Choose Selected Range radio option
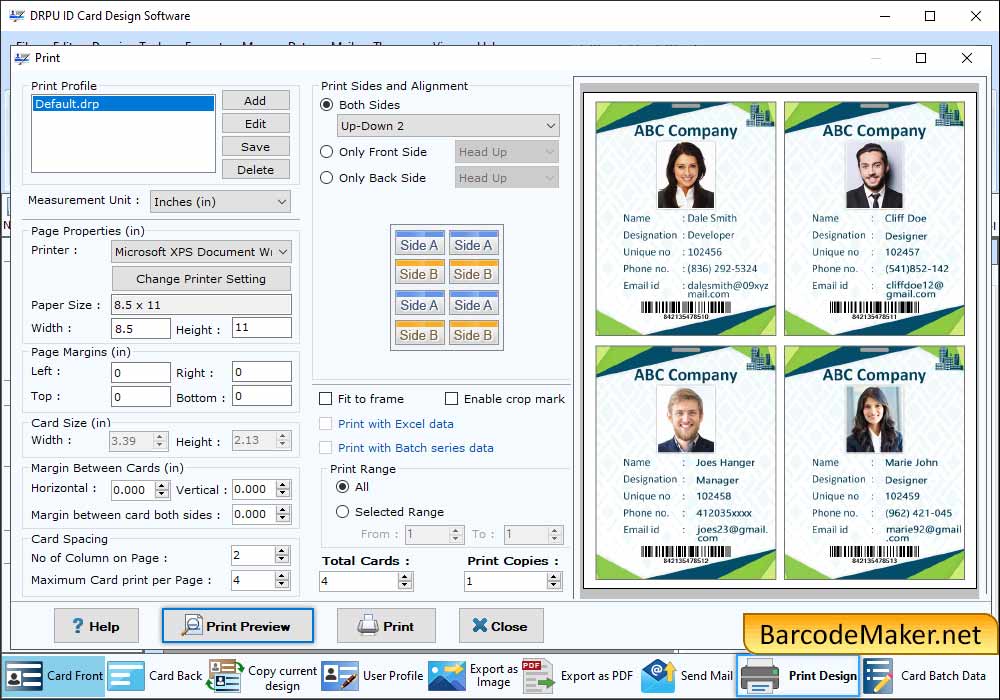Image resolution: width=1000 pixels, height=700 pixels. [342, 512]
